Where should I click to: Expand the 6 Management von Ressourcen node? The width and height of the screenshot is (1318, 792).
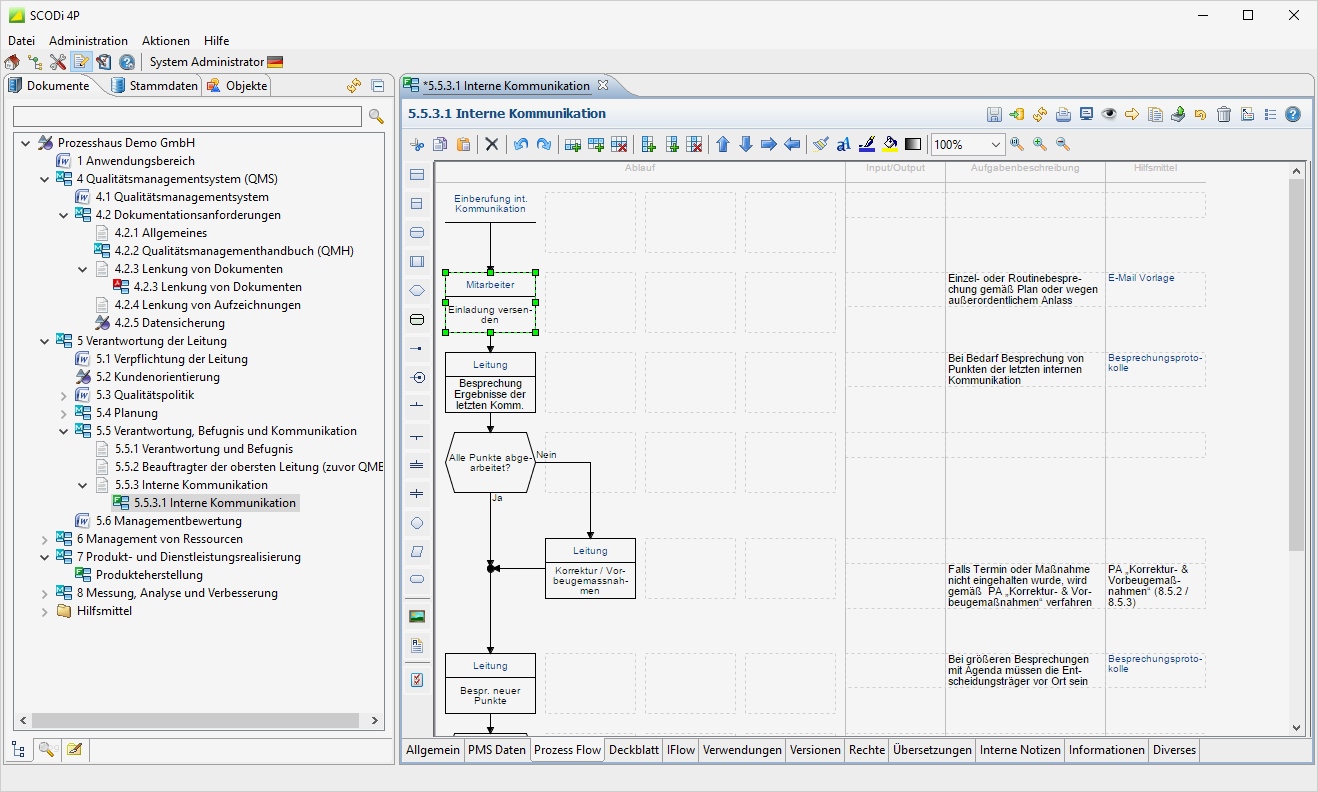tap(44, 539)
